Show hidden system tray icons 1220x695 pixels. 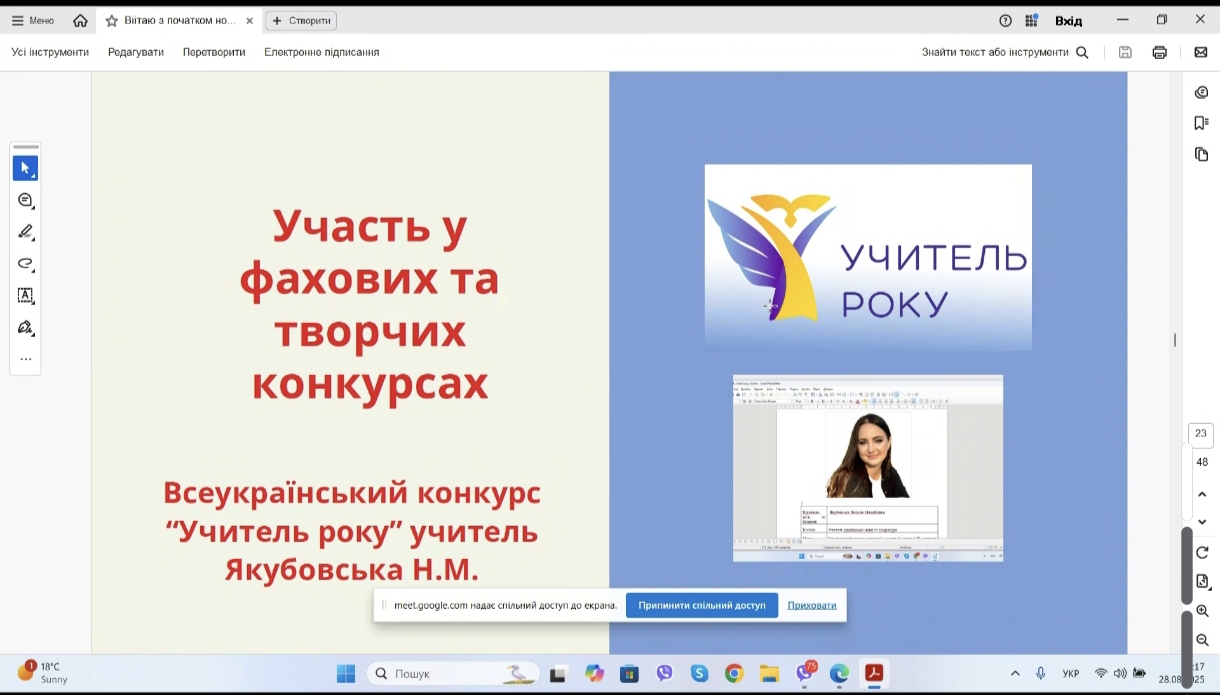(1015, 674)
